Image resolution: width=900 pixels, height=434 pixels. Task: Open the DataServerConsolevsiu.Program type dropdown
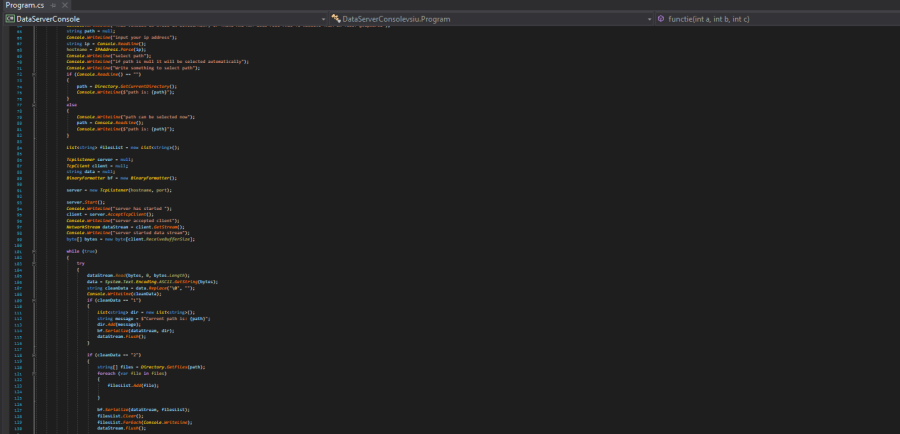click(492, 19)
